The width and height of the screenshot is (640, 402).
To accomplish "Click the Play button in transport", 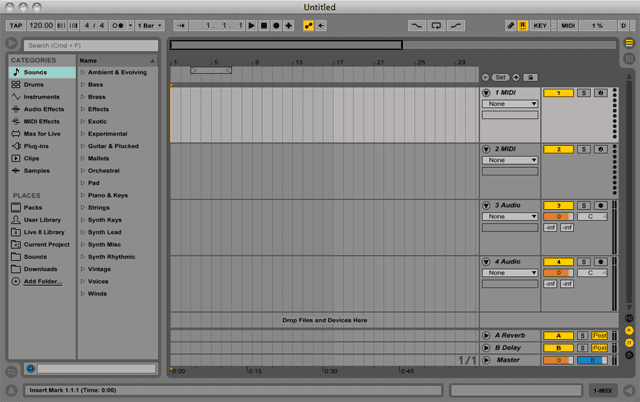I will click(x=251, y=26).
